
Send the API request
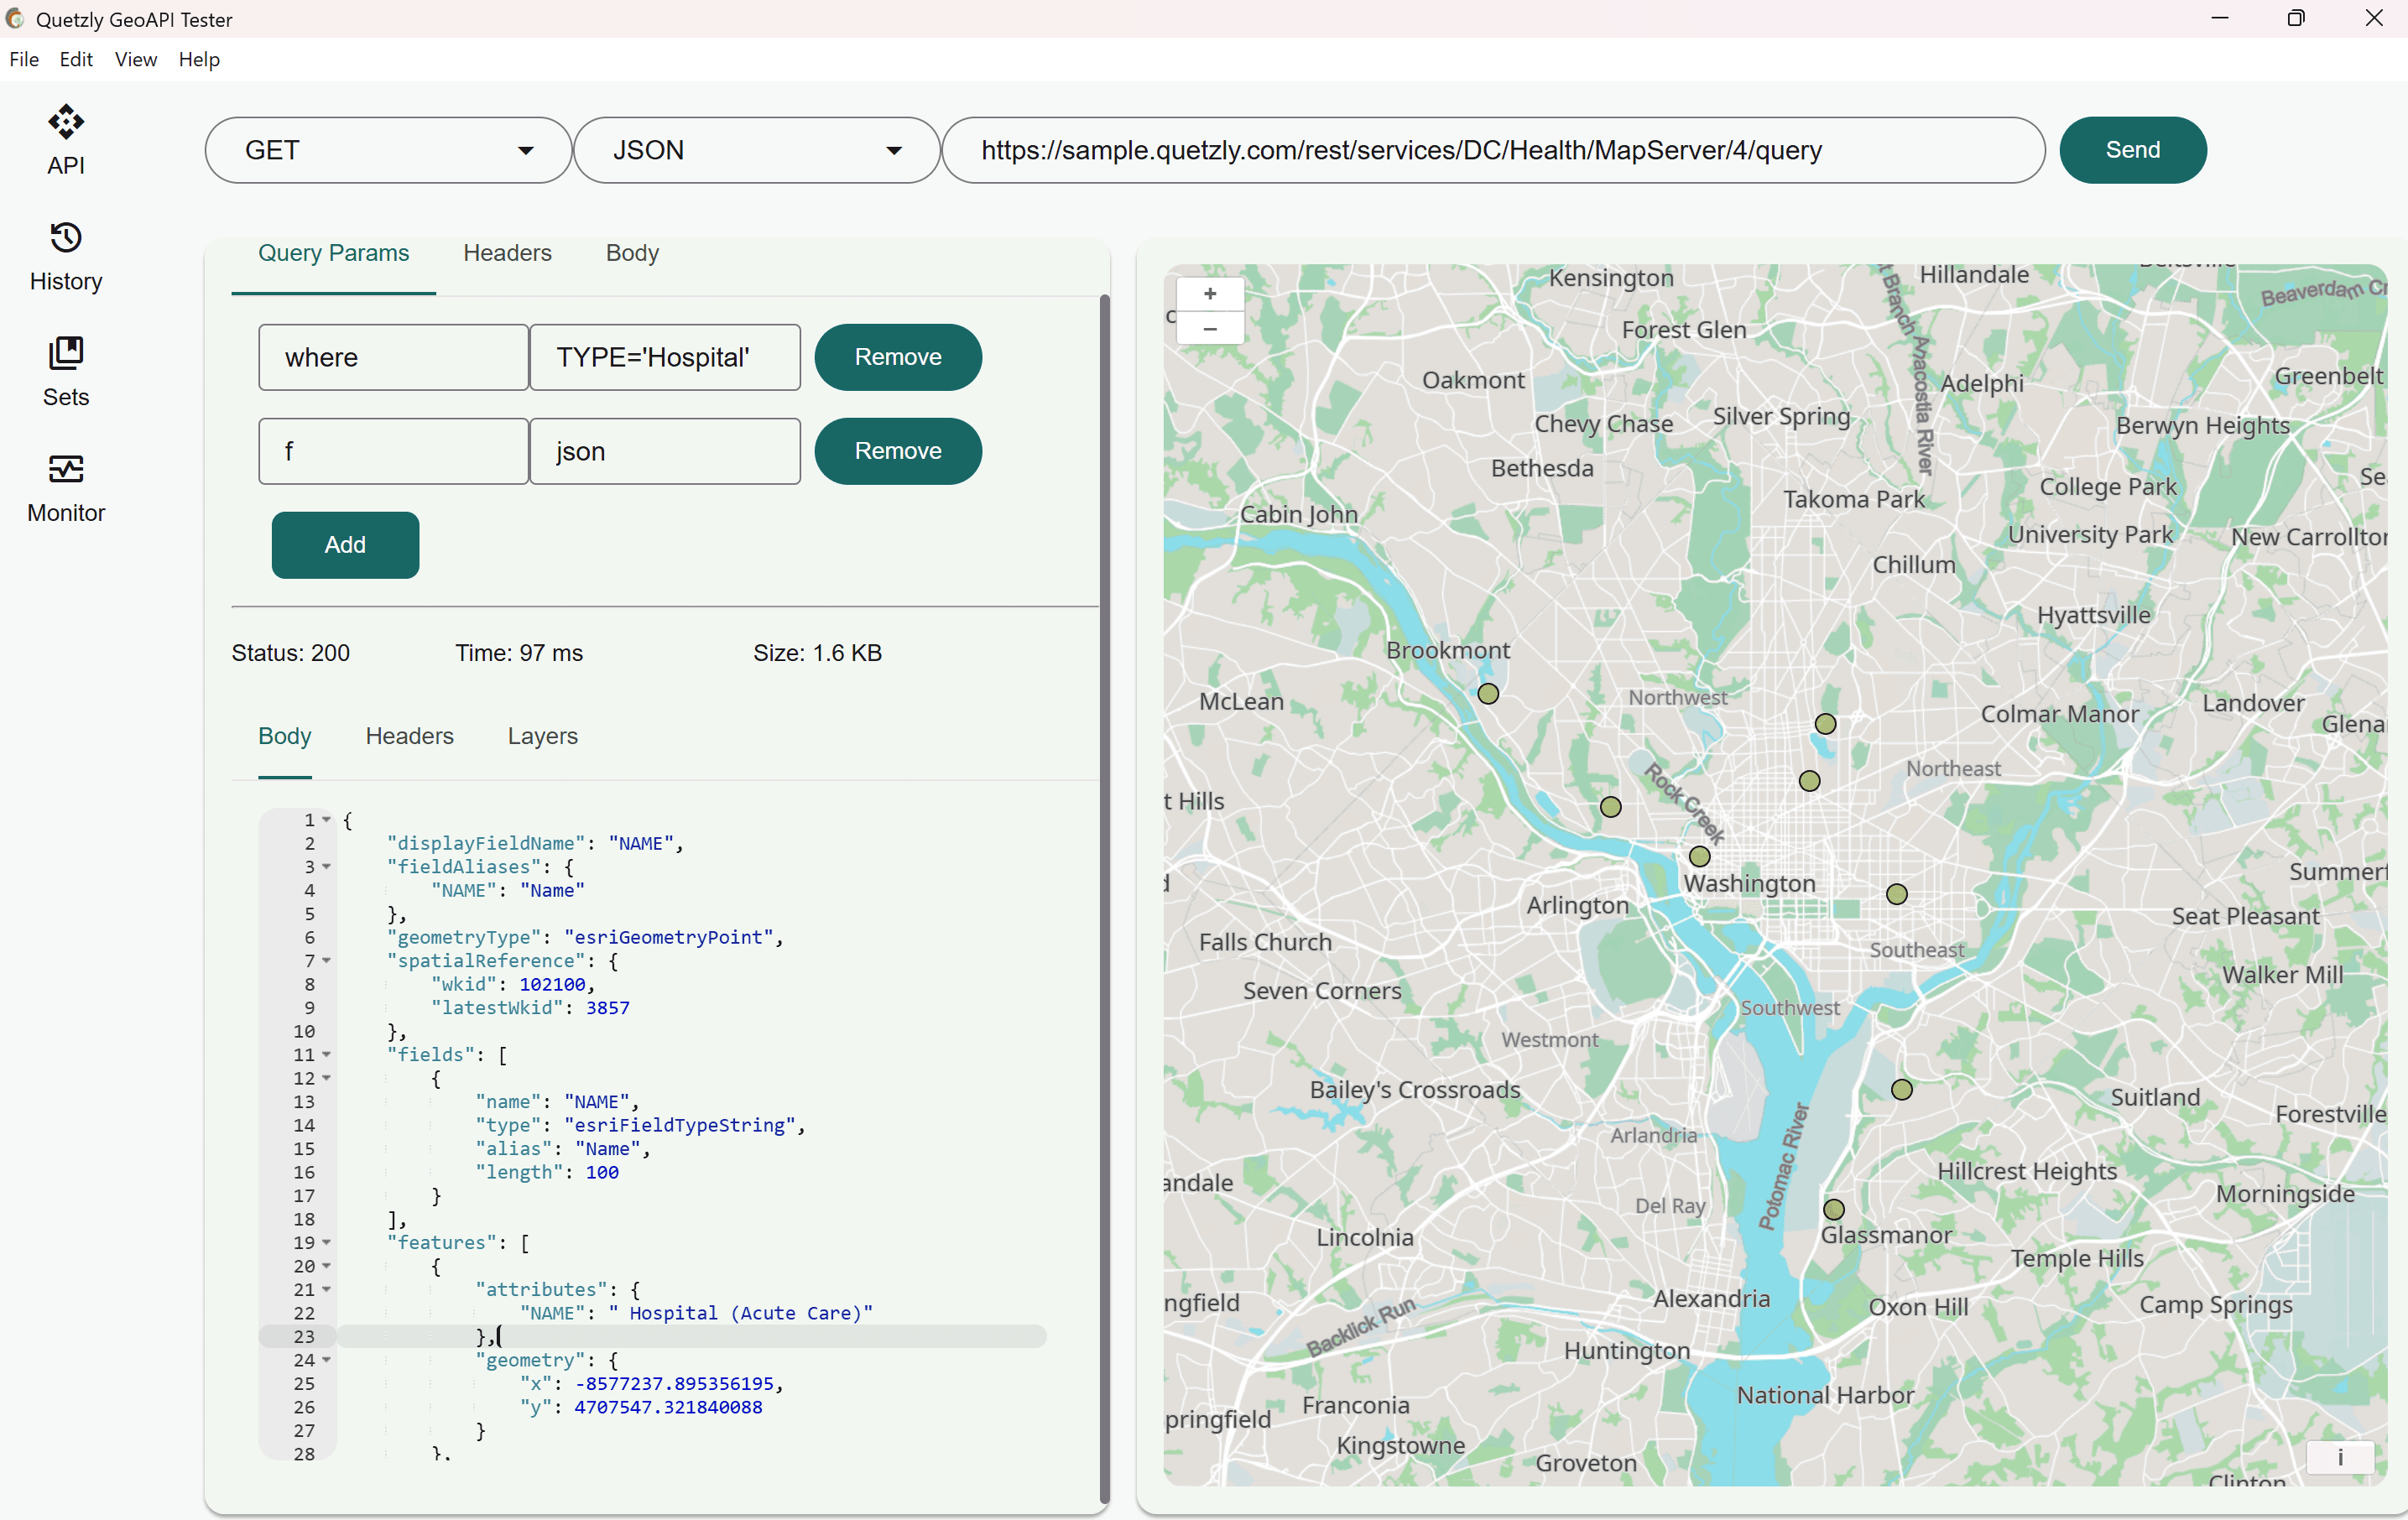[x=2132, y=150]
